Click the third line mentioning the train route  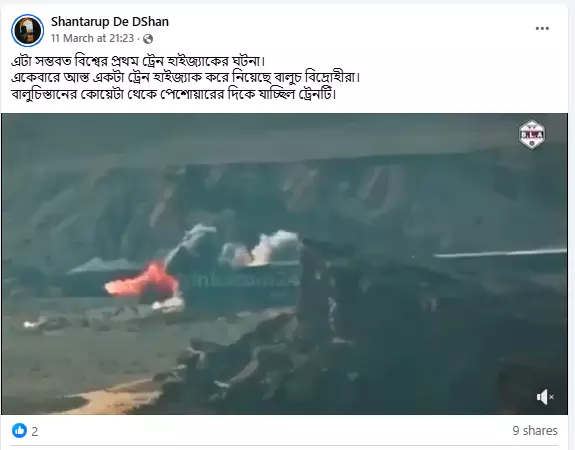[174, 94]
